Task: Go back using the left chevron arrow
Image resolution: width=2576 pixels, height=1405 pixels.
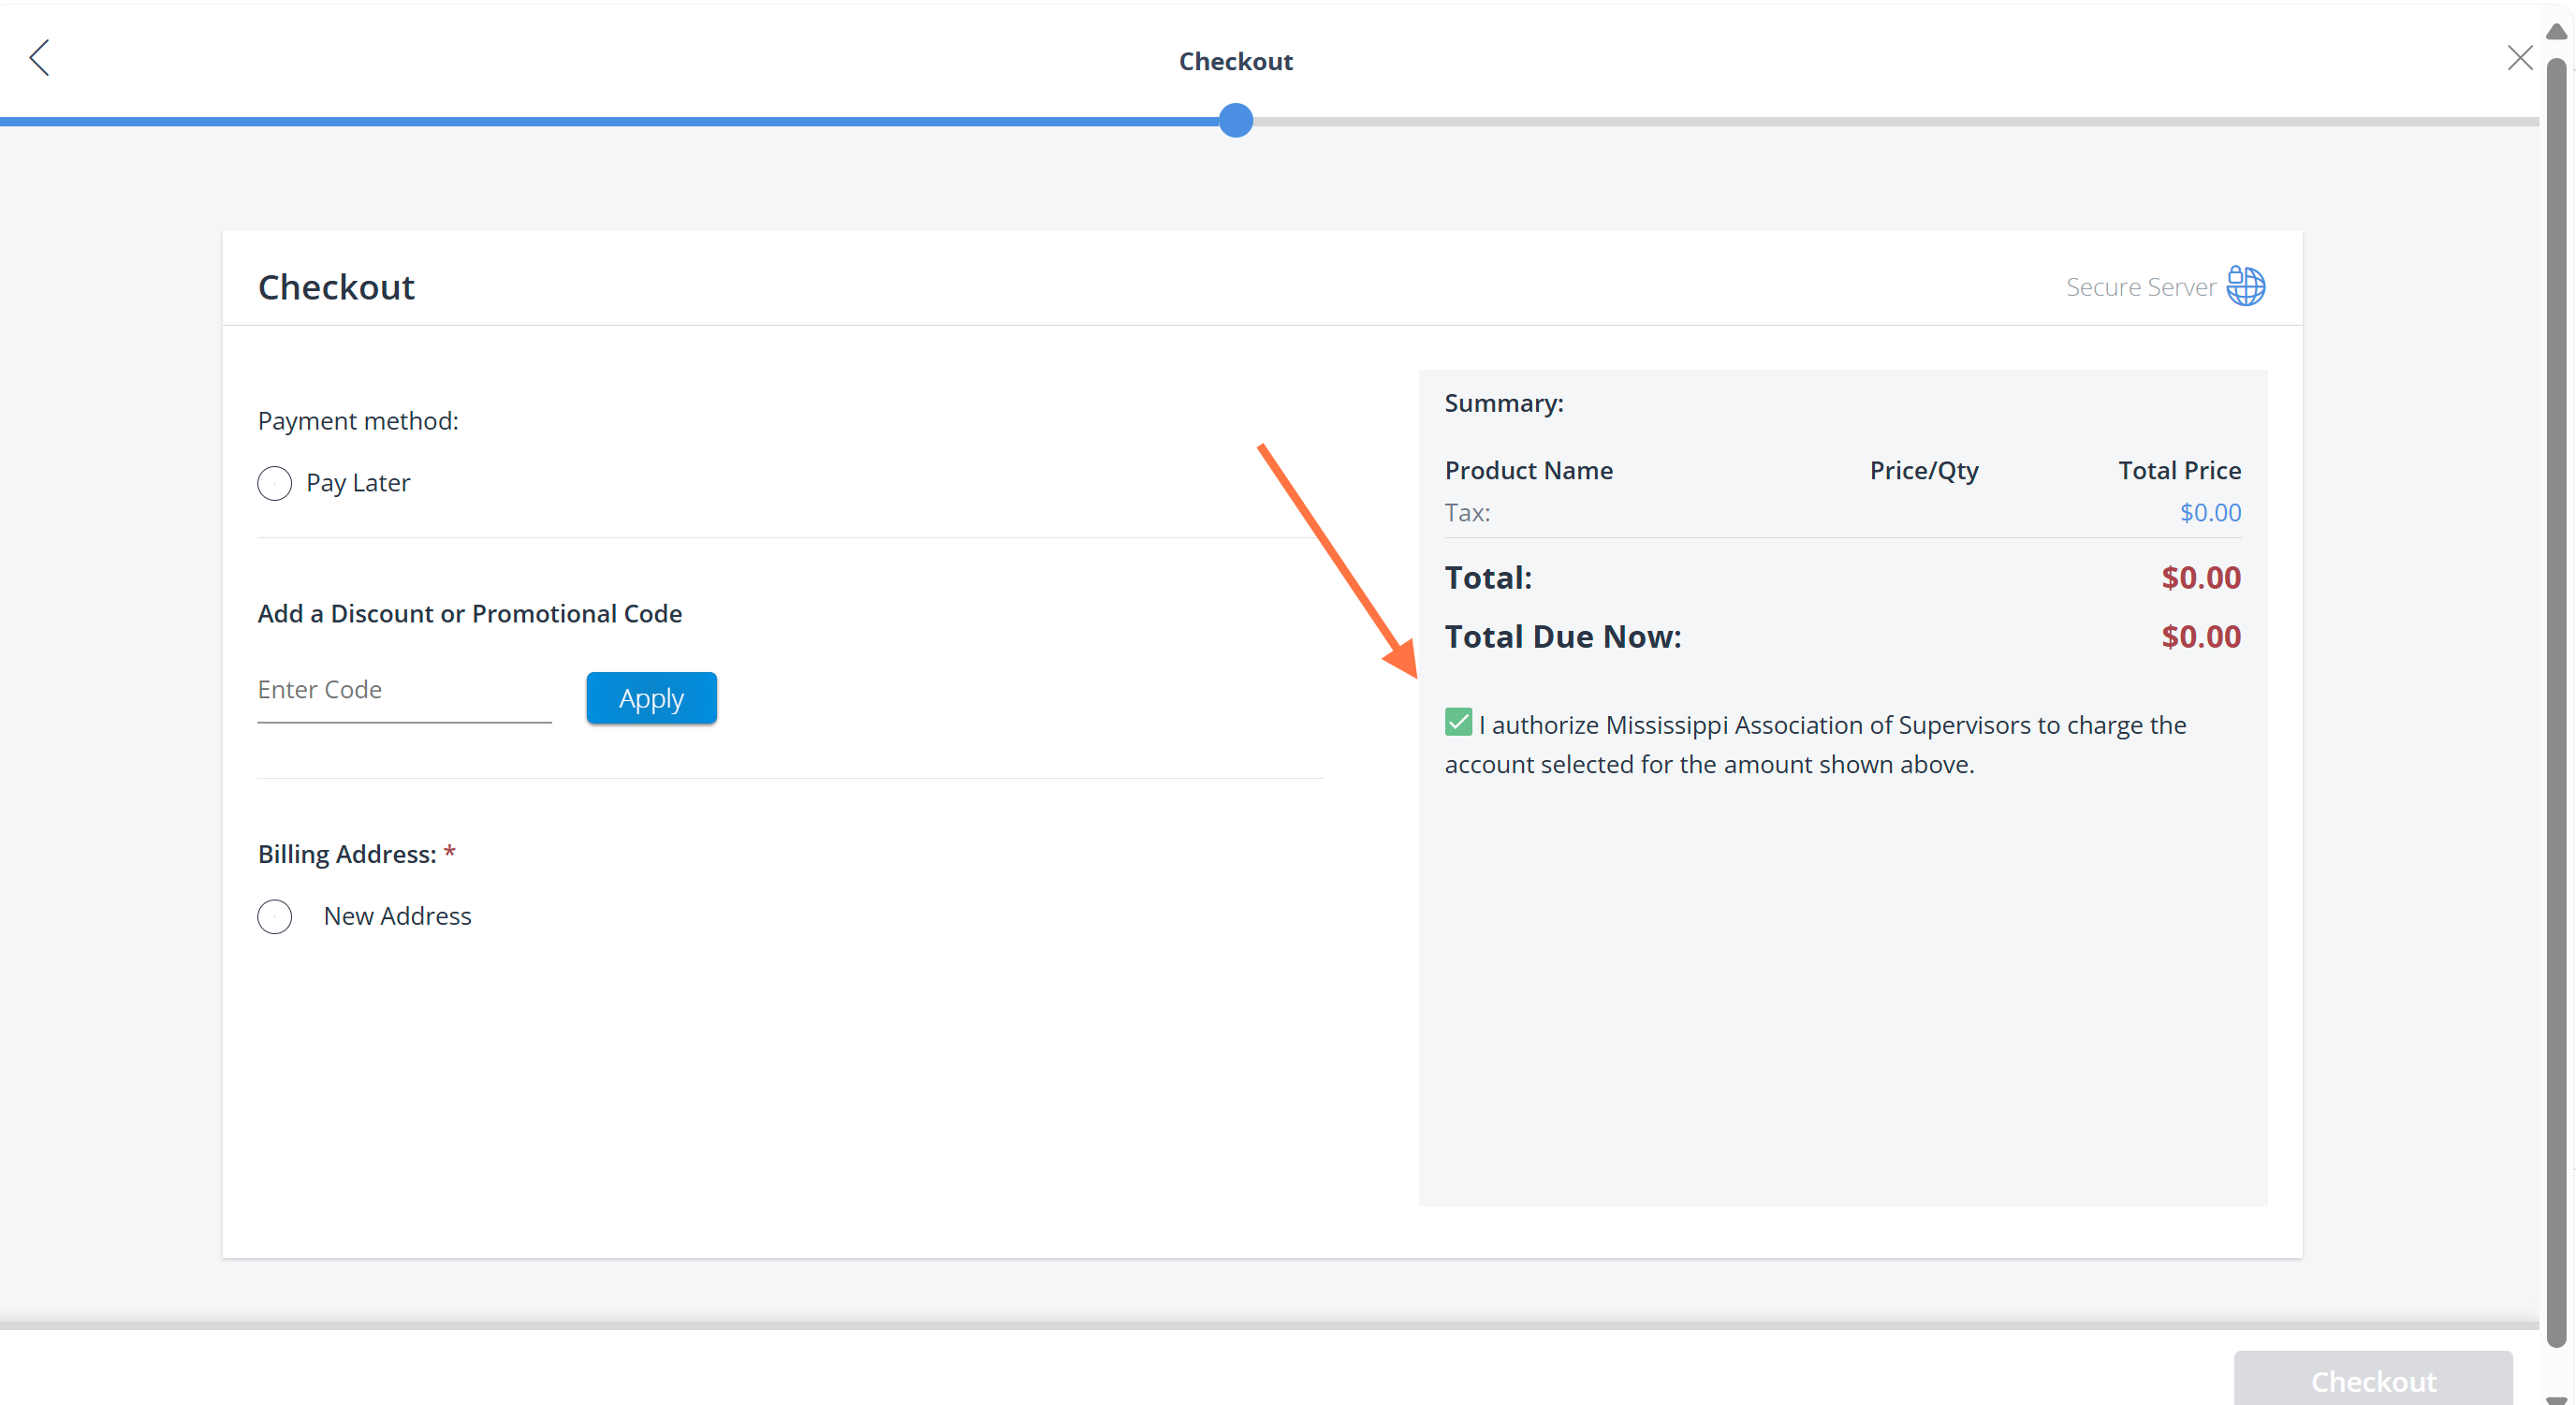Action: (x=39, y=58)
